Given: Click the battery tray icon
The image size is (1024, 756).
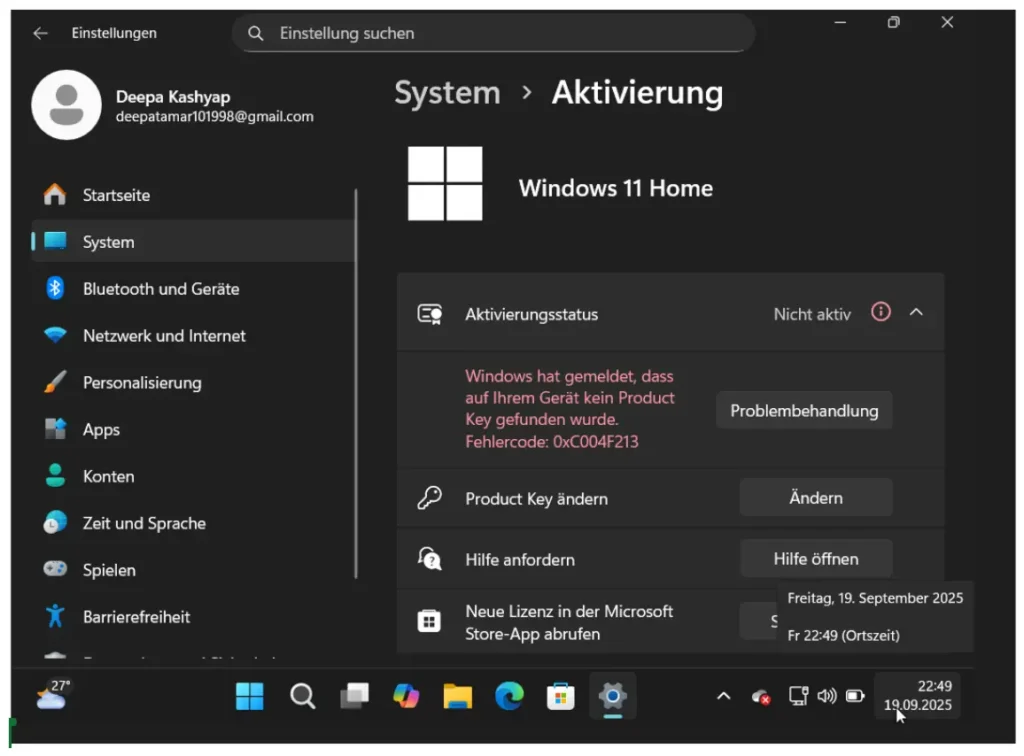Looking at the screenshot, I should pyautogui.click(x=855, y=696).
